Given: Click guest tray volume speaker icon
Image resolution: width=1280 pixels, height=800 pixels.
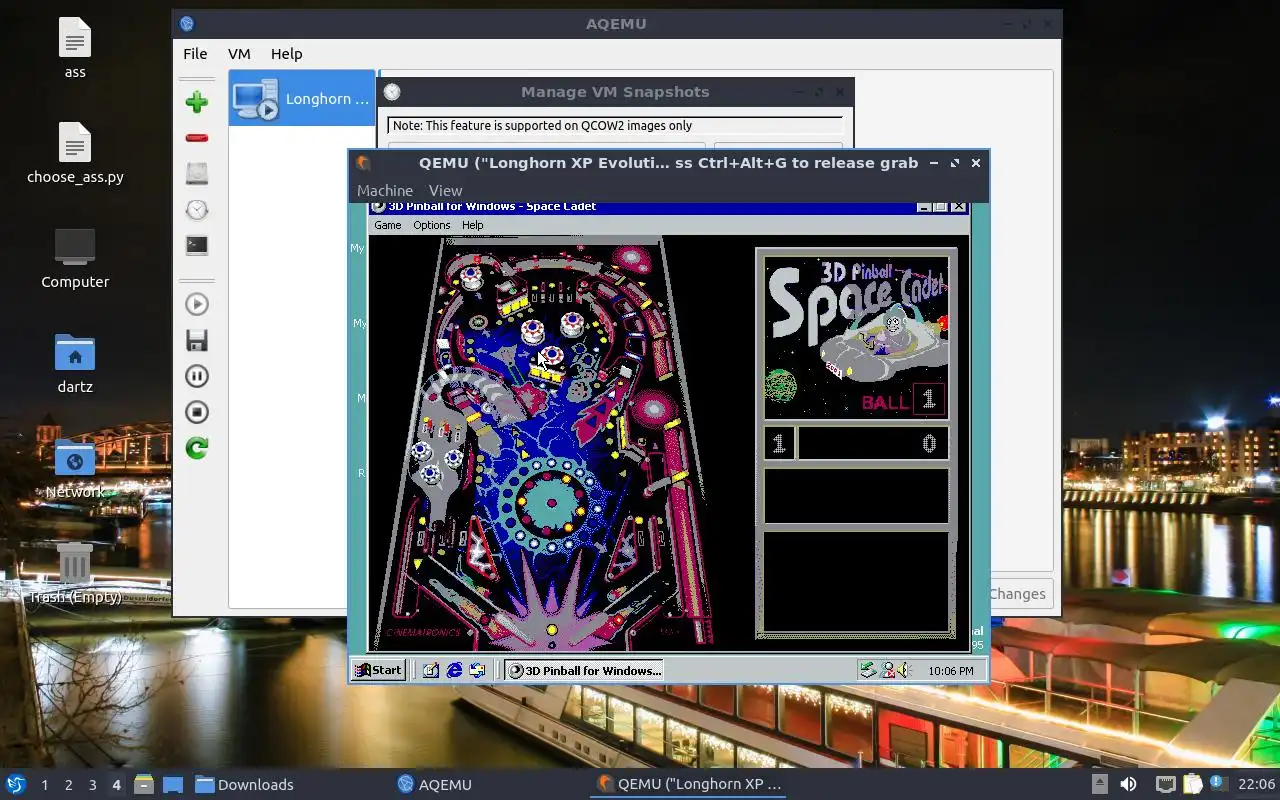Looking at the screenshot, I should pyautogui.click(x=903, y=670).
